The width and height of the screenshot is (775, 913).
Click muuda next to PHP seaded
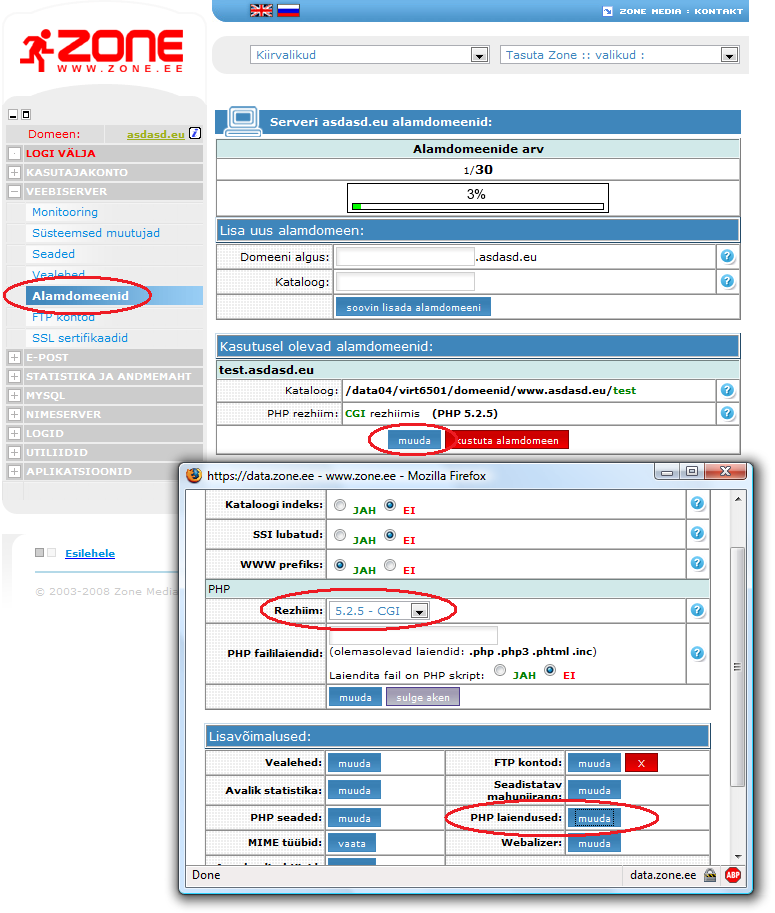(x=354, y=818)
